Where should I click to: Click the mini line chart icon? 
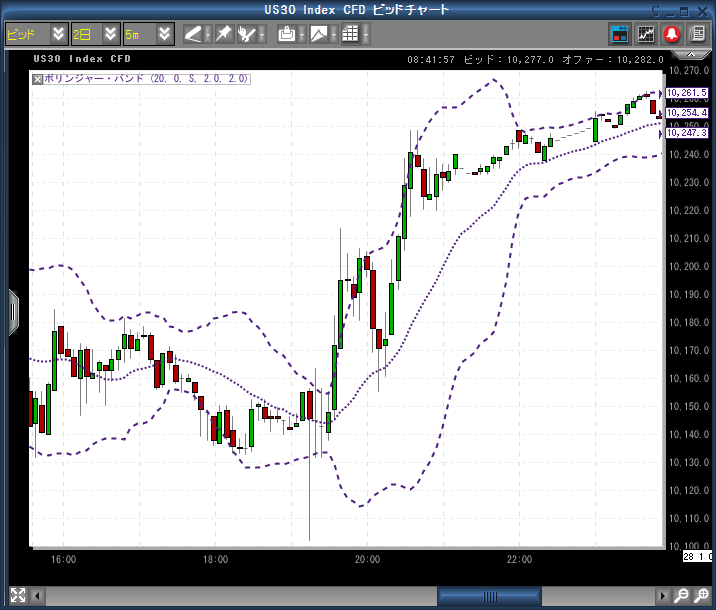tap(646, 34)
